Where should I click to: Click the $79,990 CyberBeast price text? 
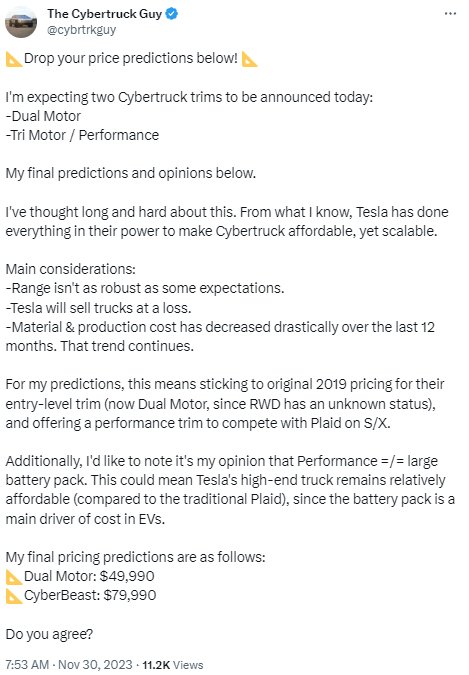[x=130, y=595]
